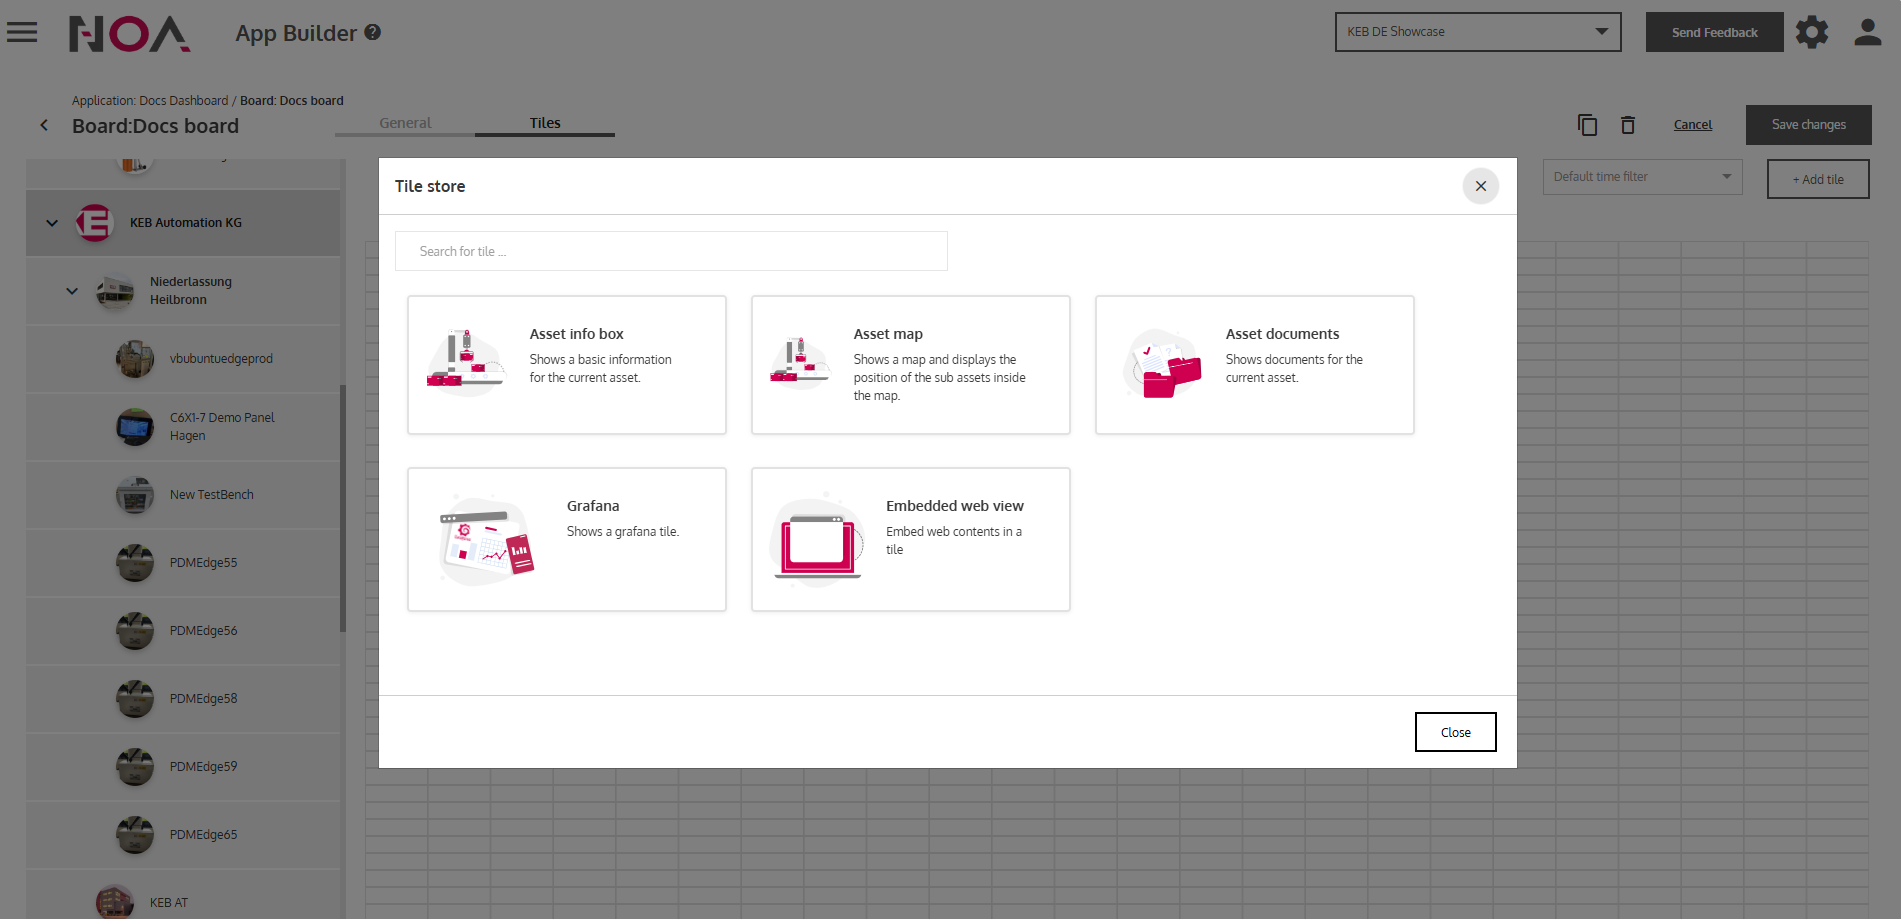Select the Asset info box tile
The height and width of the screenshot is (919, 1901).
point(566,365)
